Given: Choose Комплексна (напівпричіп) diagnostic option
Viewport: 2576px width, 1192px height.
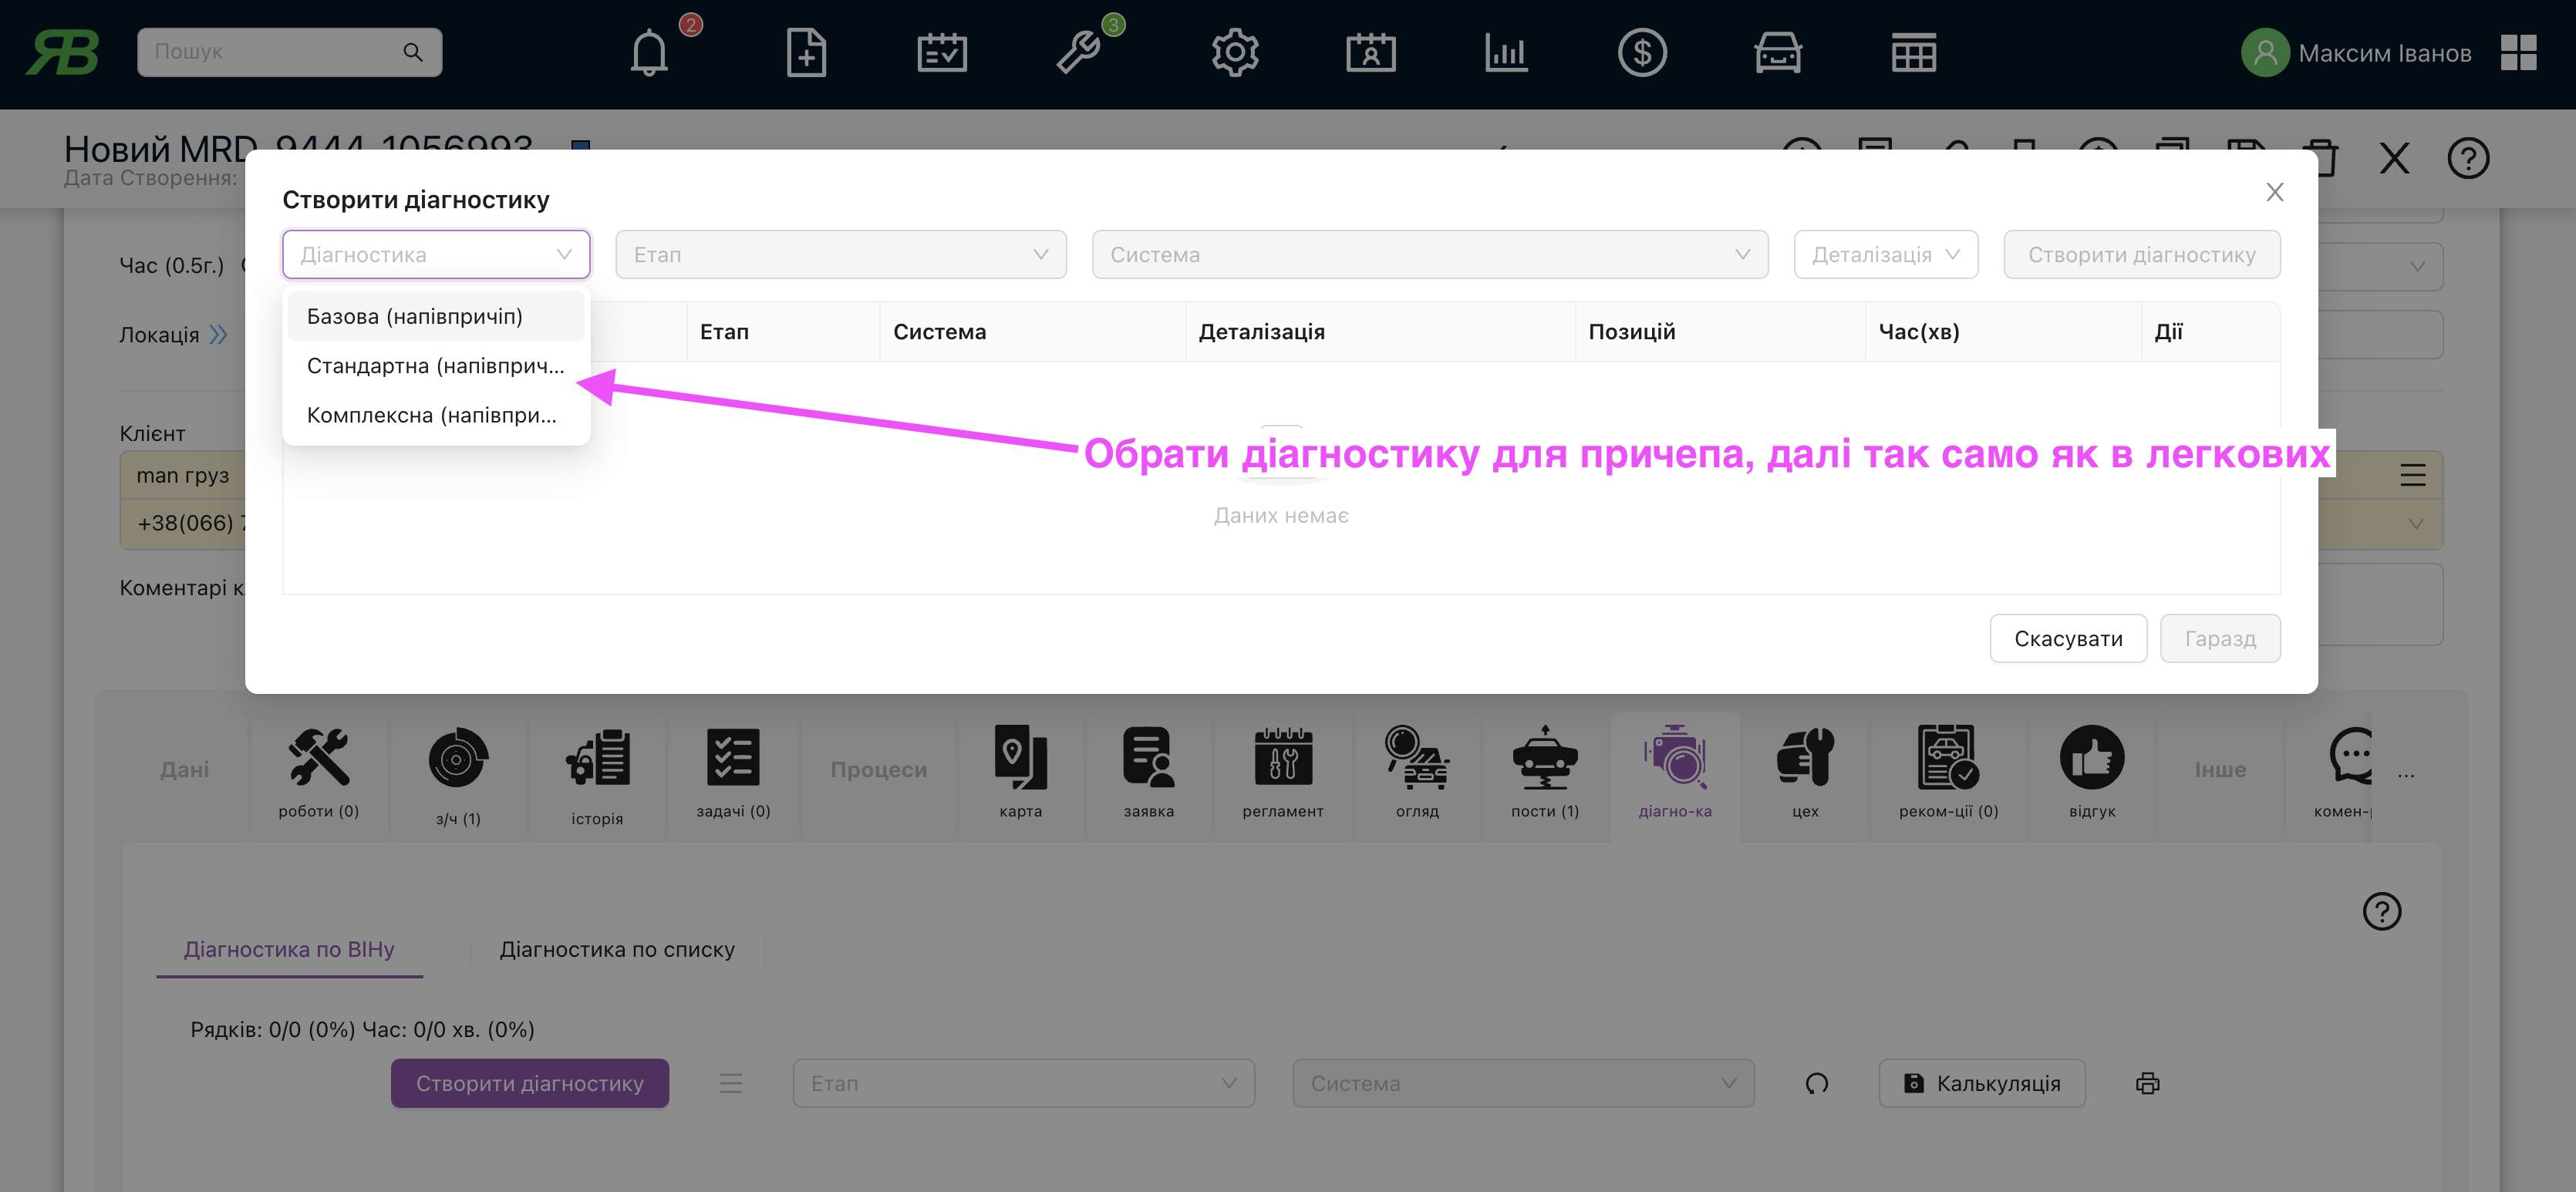Looking at the screenshot, I should (431, 415).
